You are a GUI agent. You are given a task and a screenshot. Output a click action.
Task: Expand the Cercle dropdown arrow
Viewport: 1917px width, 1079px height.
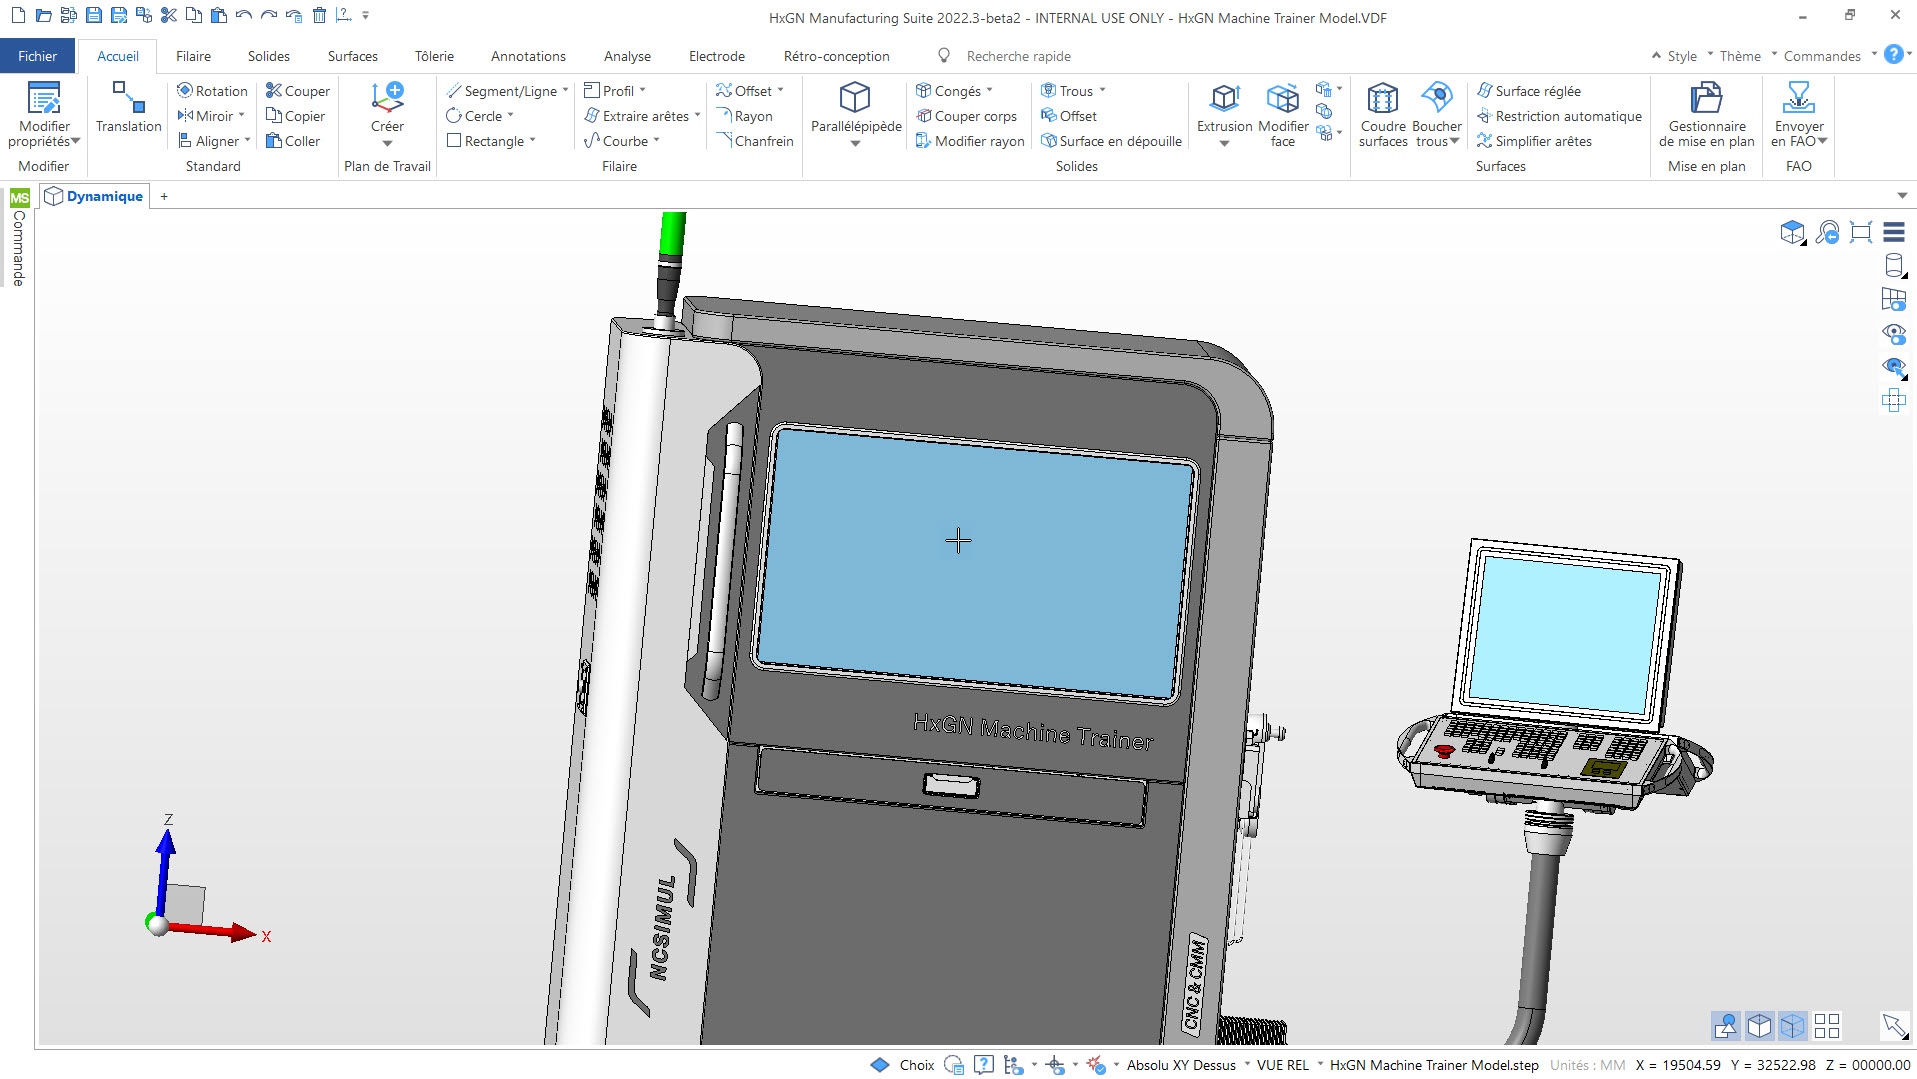pos(510,115)
